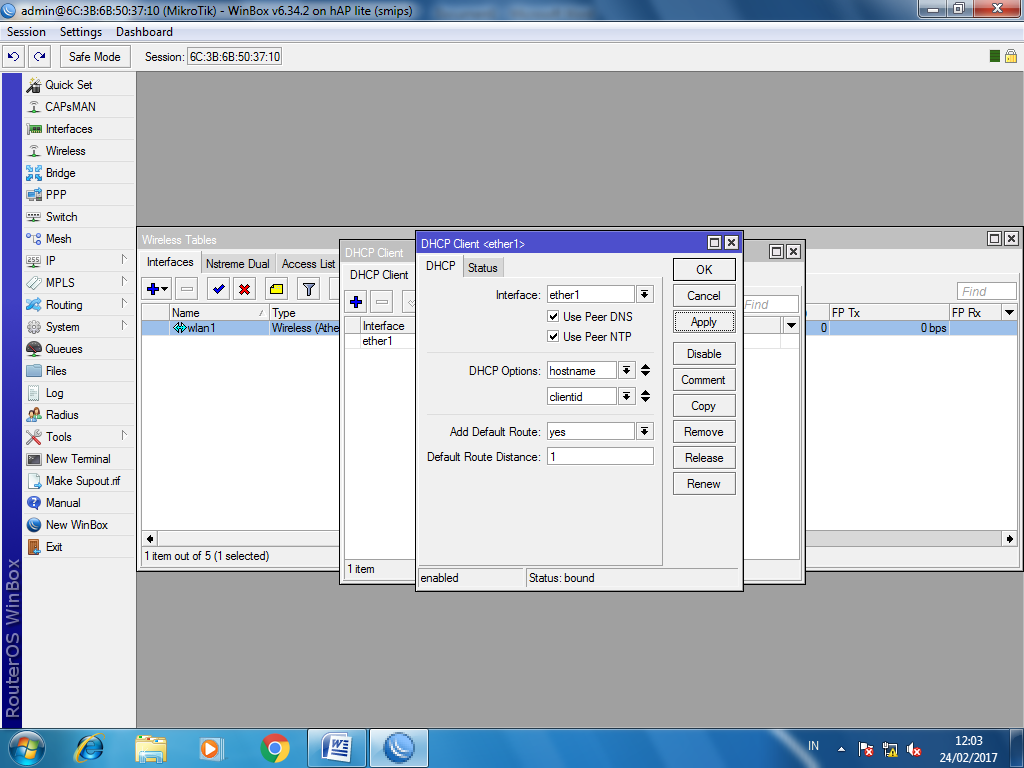Open Files menu item

[56, 371]
